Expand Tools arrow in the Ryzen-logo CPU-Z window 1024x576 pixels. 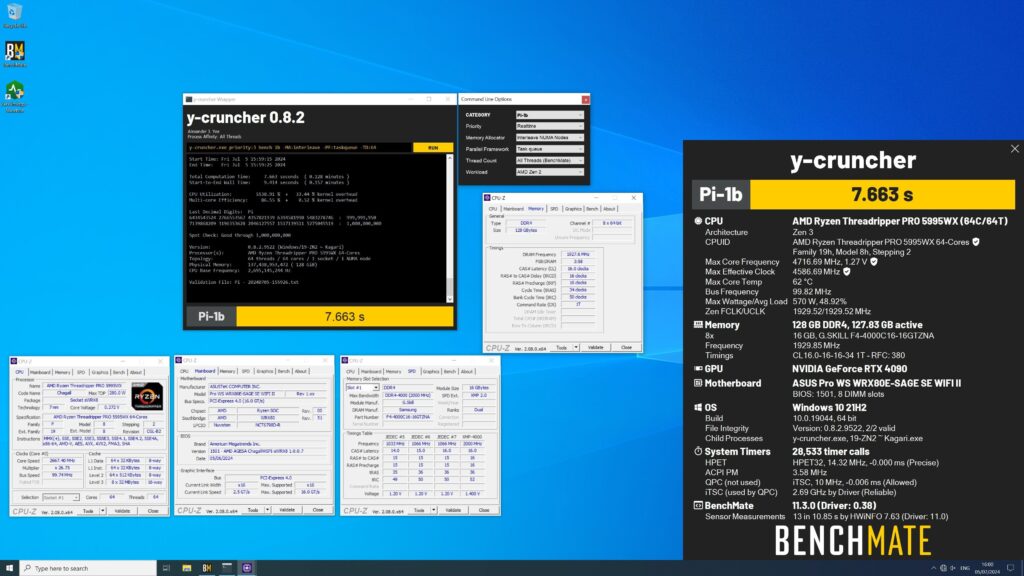tap(103, 511)
